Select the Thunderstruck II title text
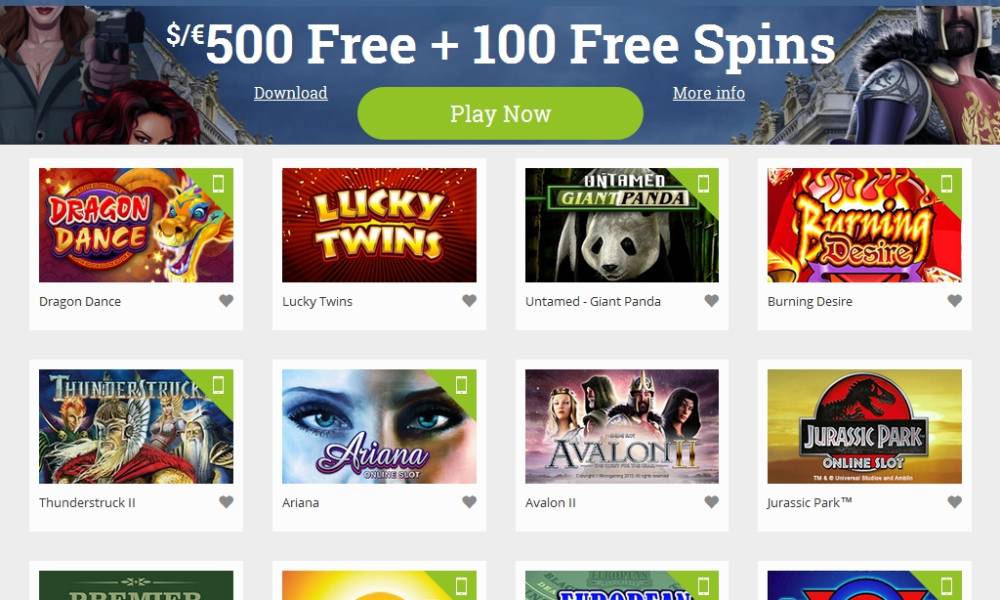The image size is (1000, 600). 87,502
